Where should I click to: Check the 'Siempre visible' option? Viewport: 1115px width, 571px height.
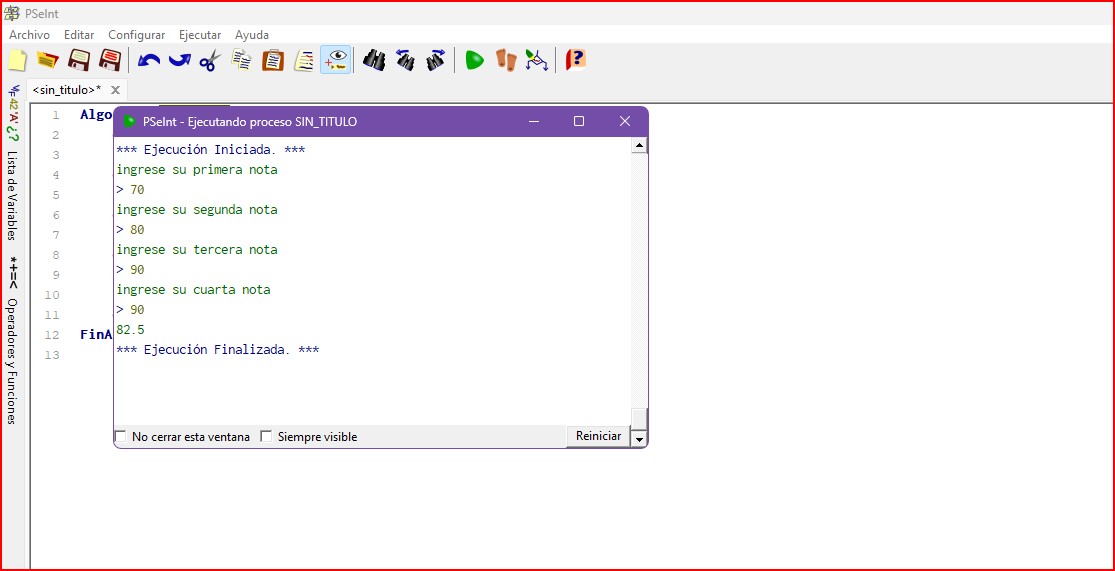(x=266, y=437)
